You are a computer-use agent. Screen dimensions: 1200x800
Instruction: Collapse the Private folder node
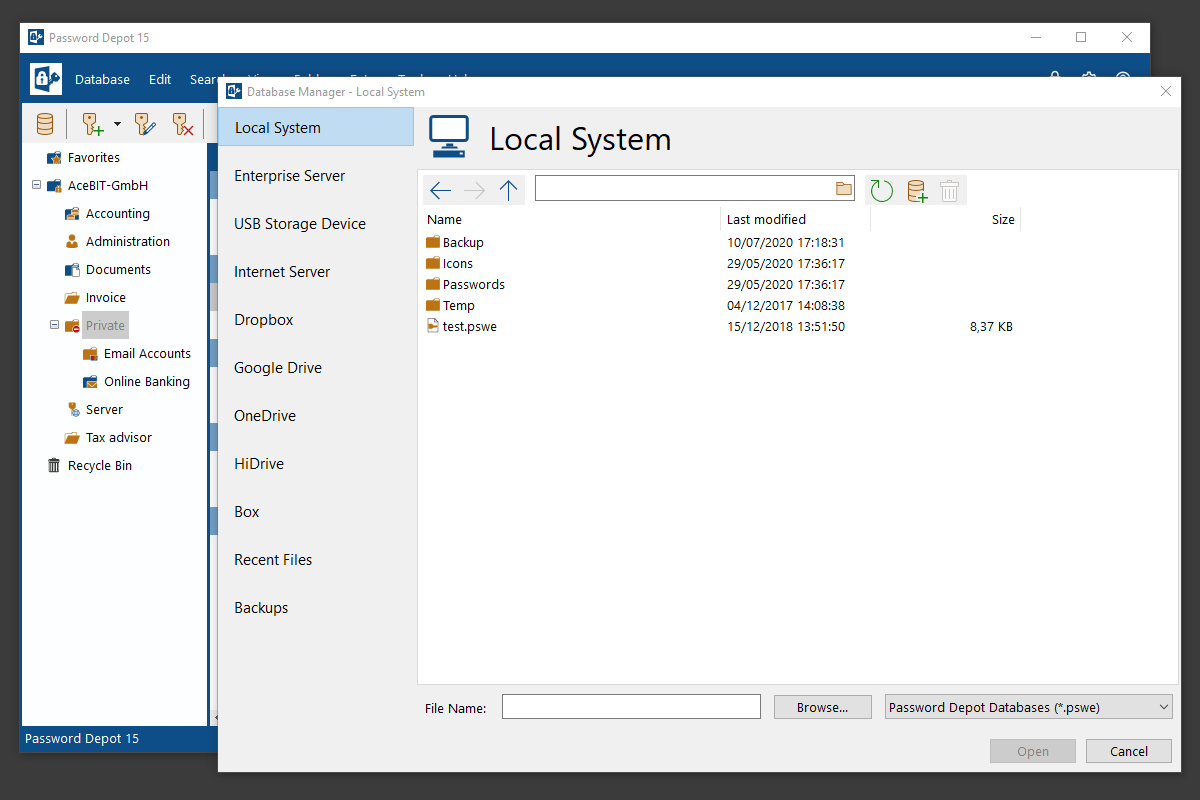[55, 325]
